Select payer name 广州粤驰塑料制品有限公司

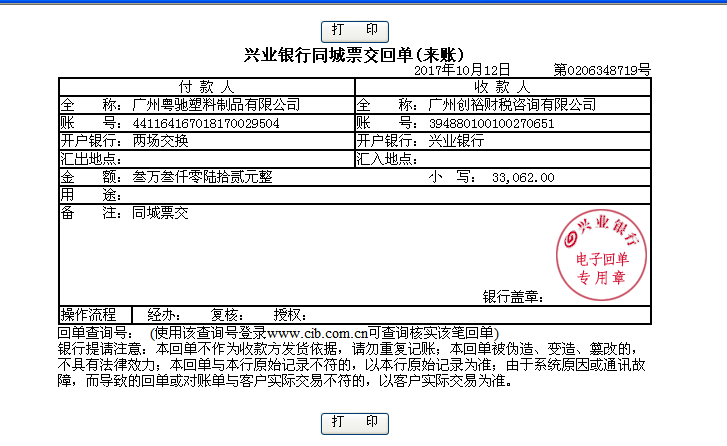216,105
